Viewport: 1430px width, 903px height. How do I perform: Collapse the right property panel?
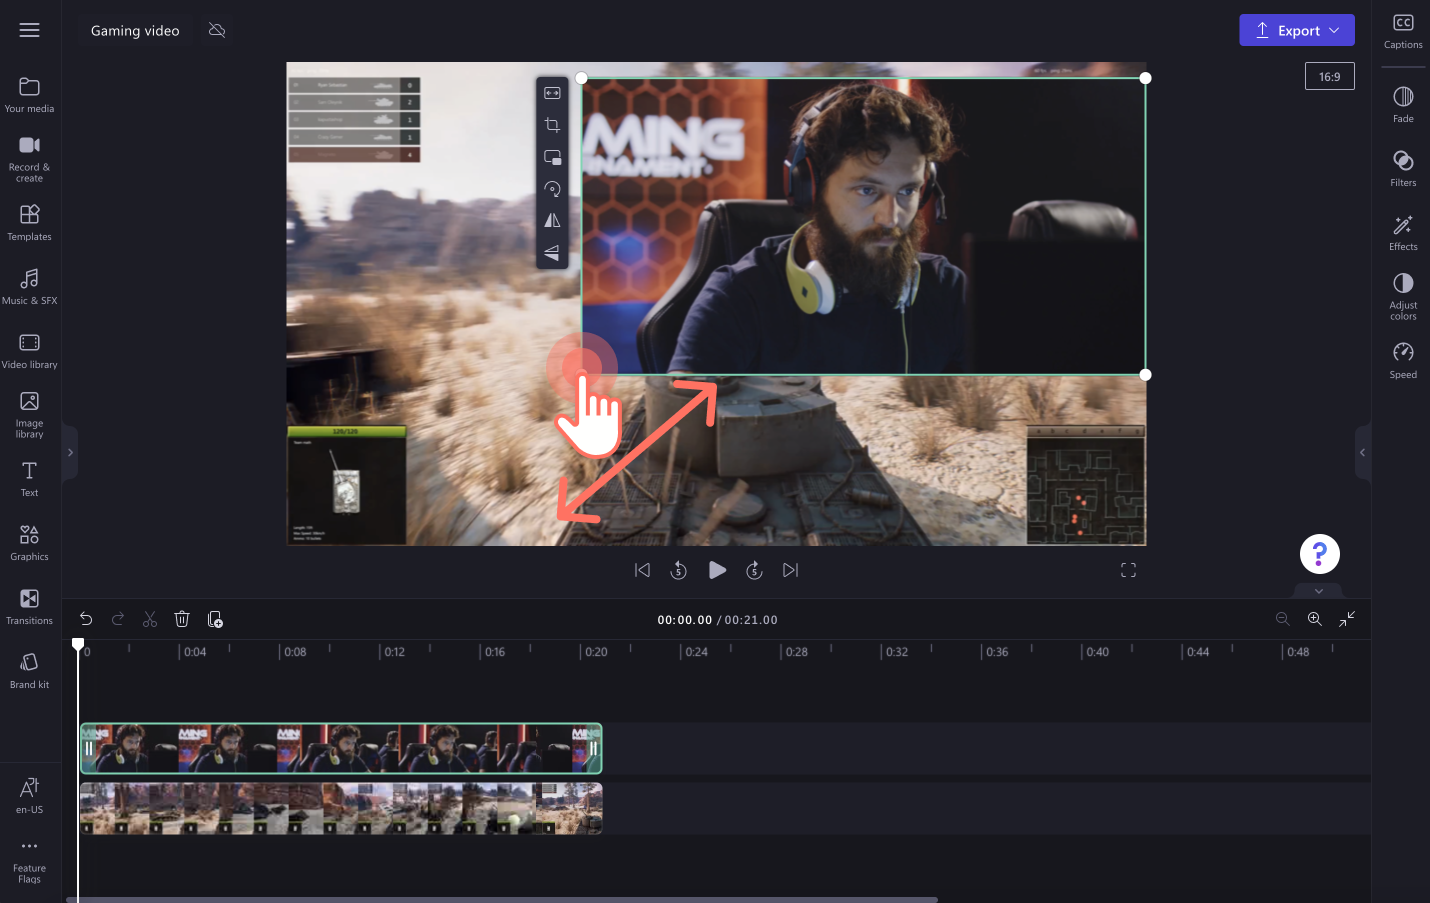point(1362,453)
